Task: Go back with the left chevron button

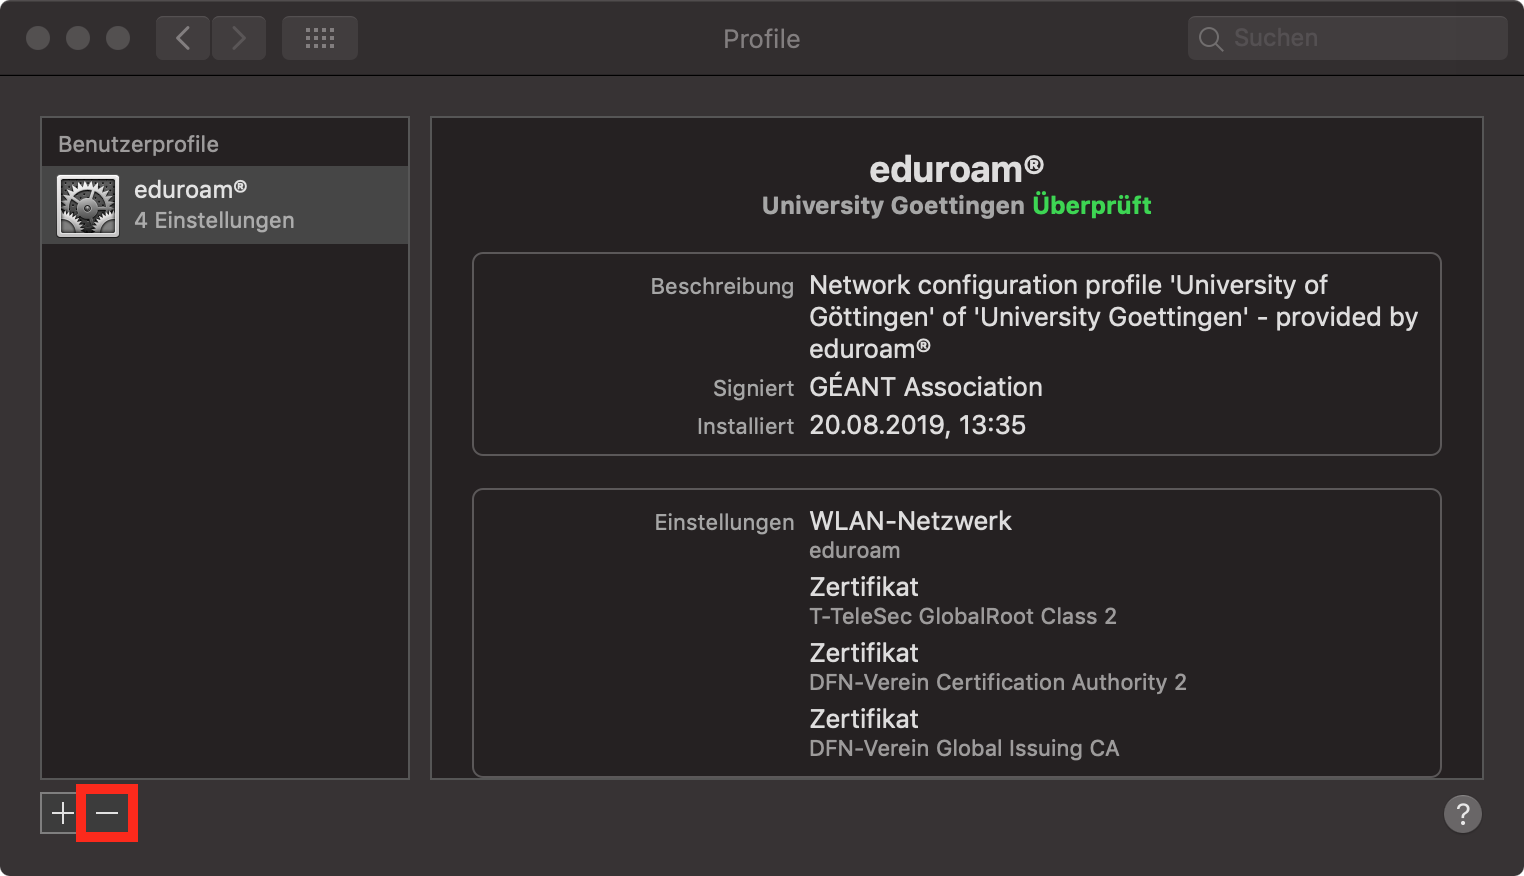Action: [183, 38]
